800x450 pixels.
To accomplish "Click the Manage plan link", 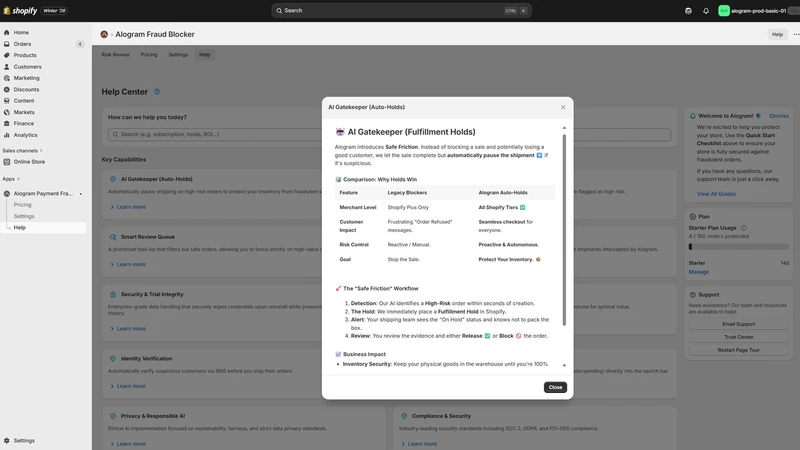I will point(698,272).
